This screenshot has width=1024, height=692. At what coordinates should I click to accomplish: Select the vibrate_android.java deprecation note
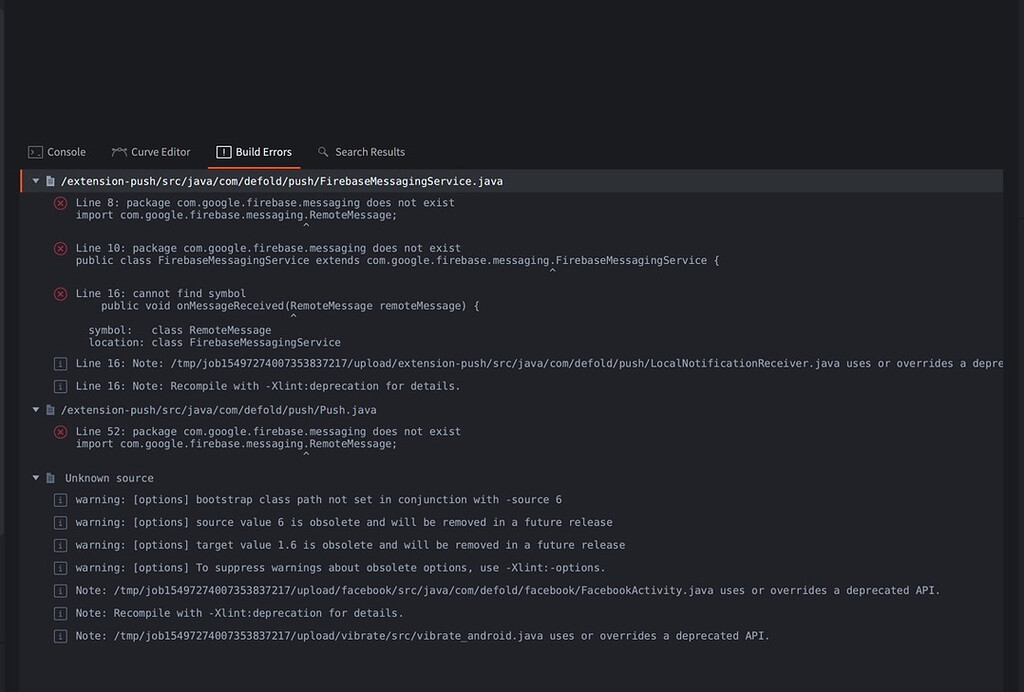[420, 635]
